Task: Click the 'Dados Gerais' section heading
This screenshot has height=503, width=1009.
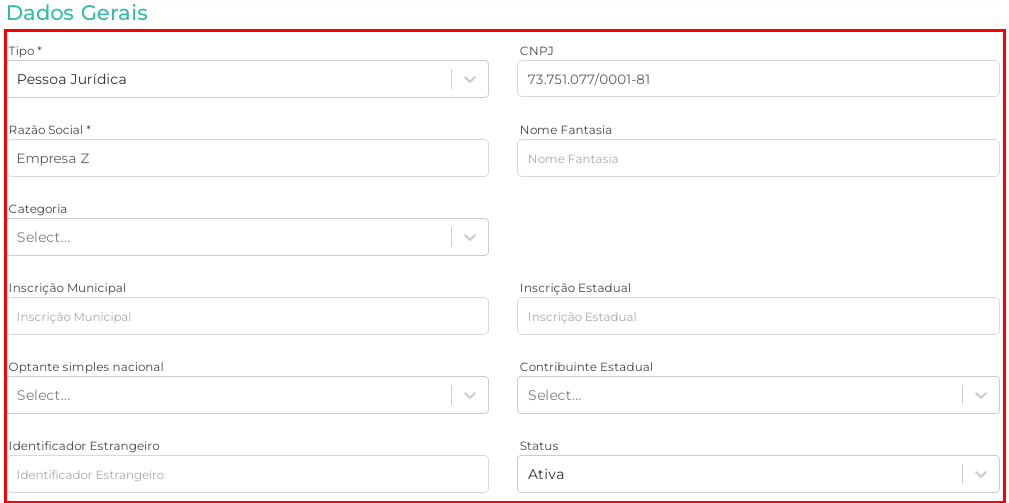Action: point(77,13)
